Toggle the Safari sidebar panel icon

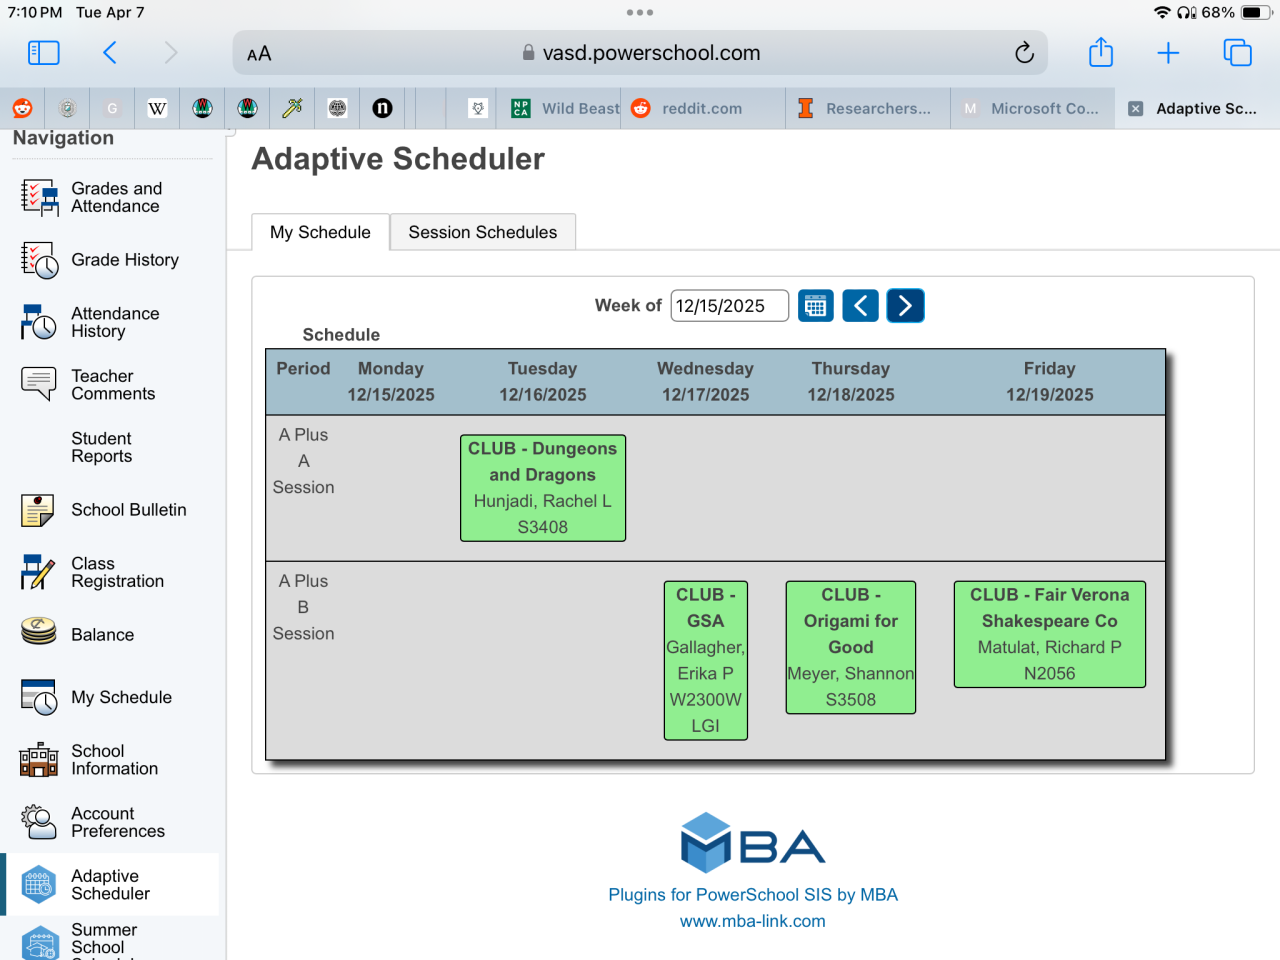point(43,53)
